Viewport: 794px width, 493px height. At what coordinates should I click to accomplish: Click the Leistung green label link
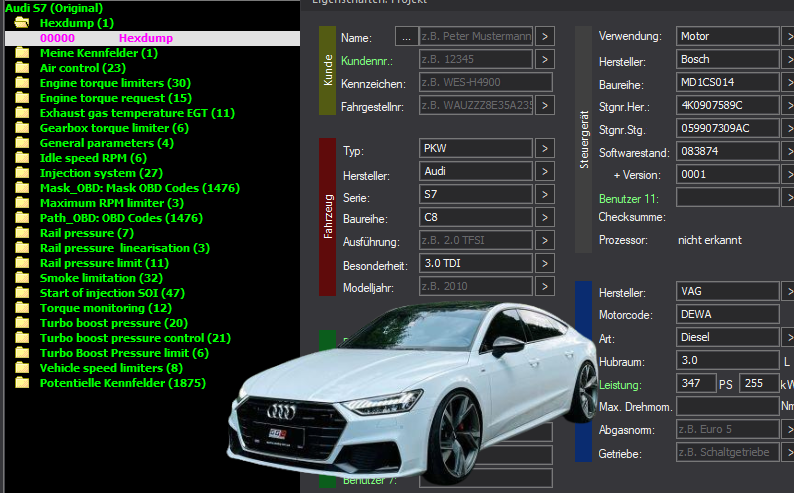(x=620, y=385)
